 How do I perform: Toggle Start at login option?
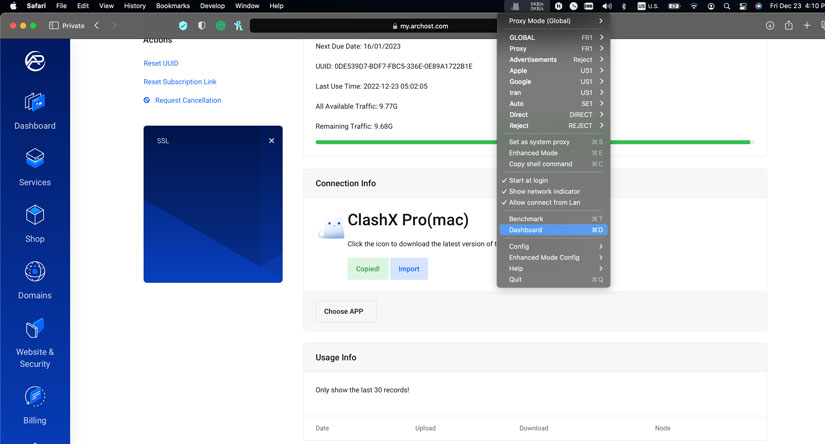click(554, 180)
